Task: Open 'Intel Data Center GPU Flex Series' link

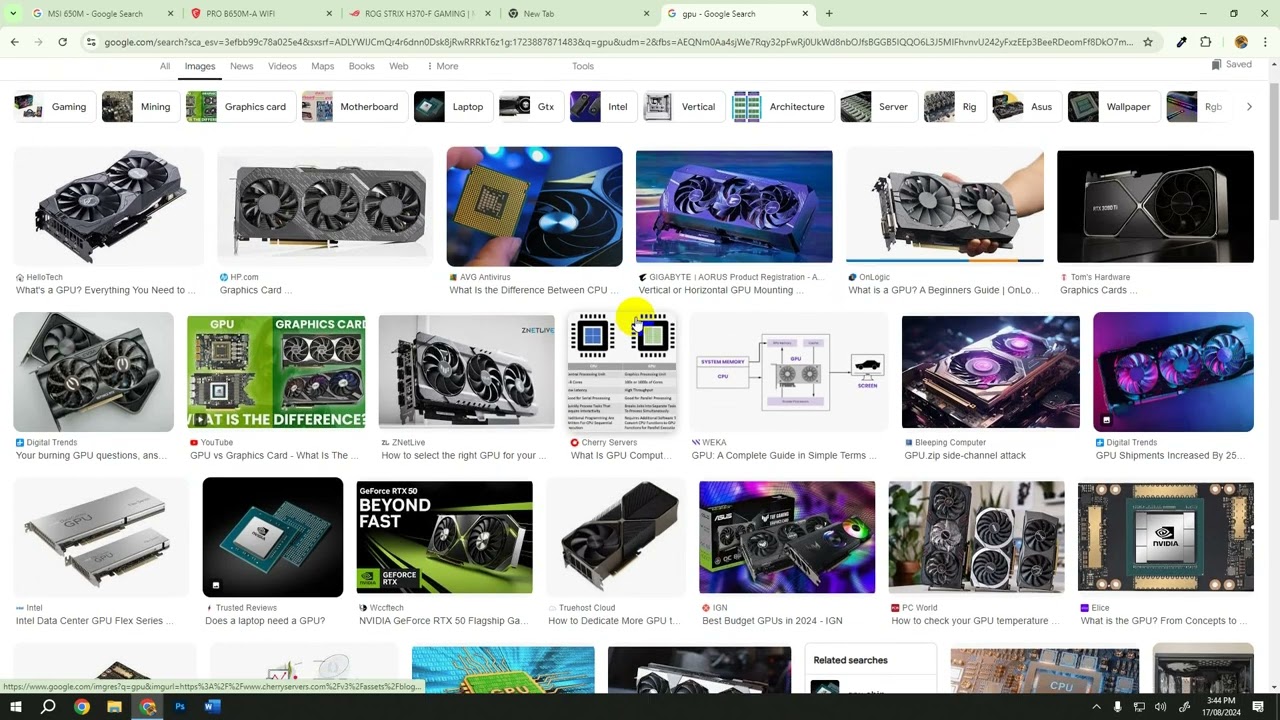Action: click(x=95, y=621)
